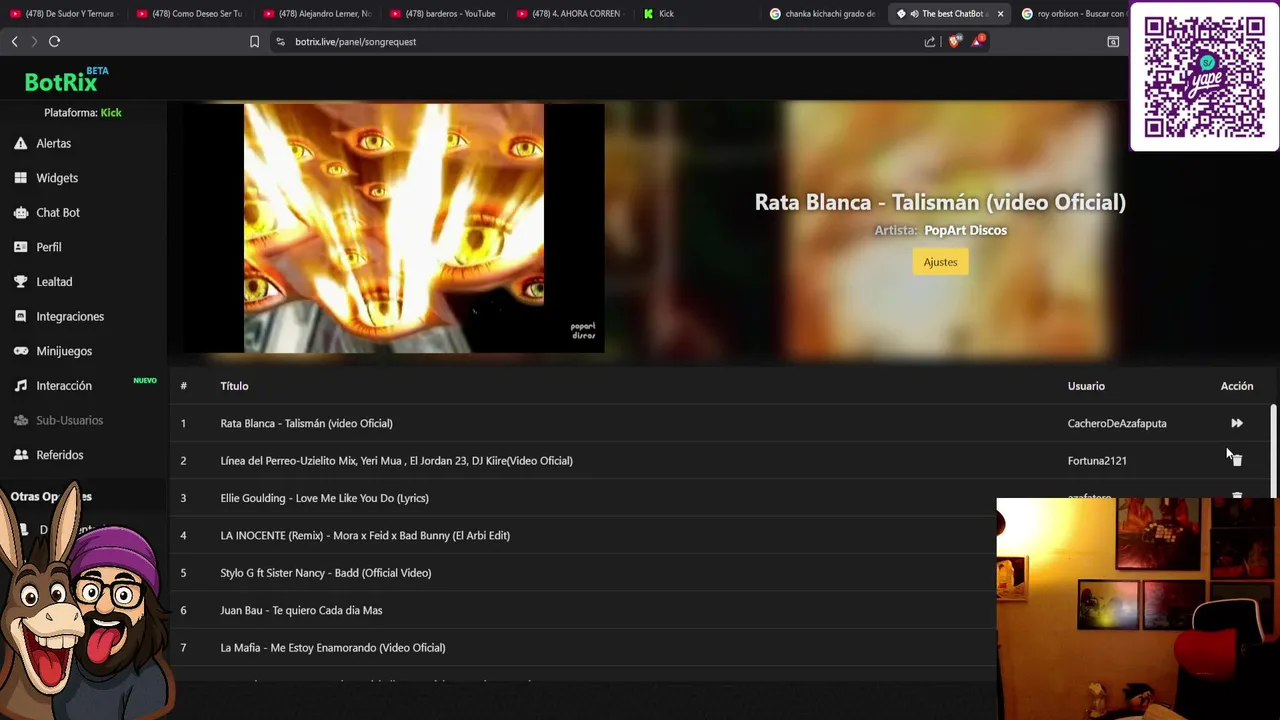
Task: Click the user Fortuna2121
Action: pyautogui.click(x=1097, y=461)
